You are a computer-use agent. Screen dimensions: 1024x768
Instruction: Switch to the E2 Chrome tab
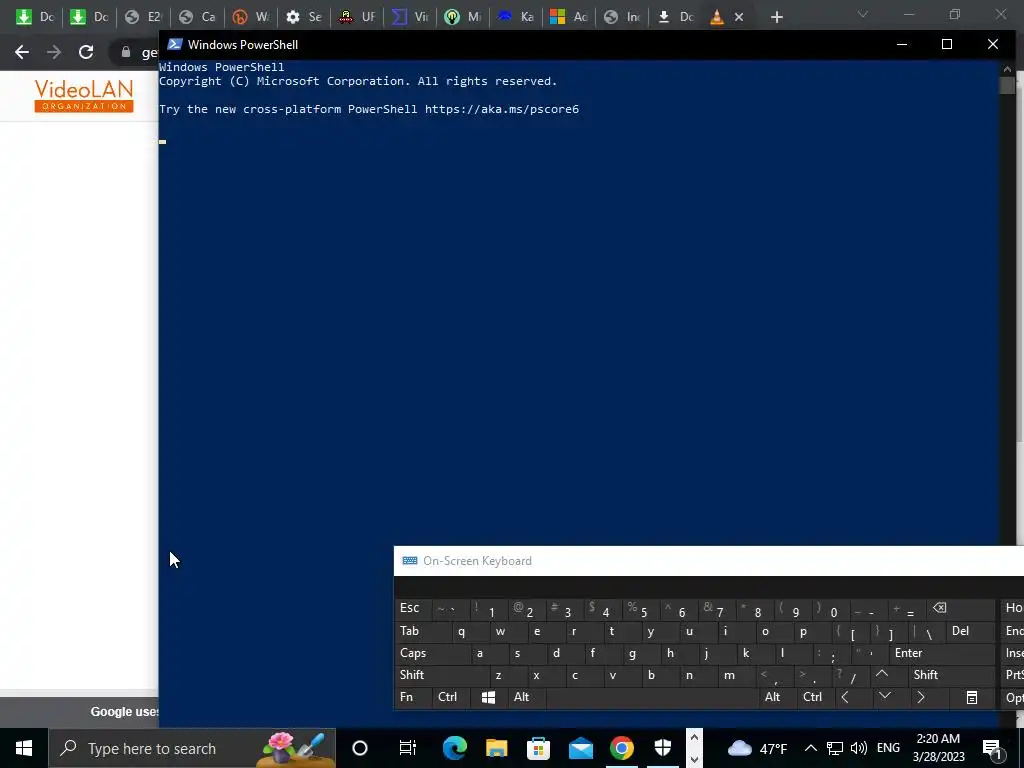pyautogui.click(x=144, y=17)
